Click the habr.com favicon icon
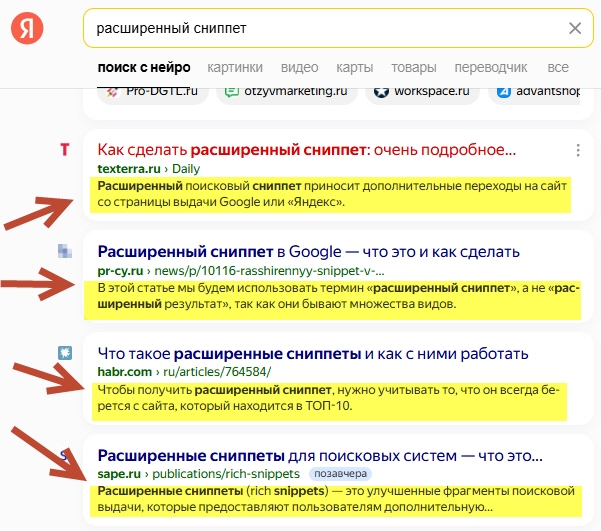This screenshot has height=531, width=601. (65, 353)
